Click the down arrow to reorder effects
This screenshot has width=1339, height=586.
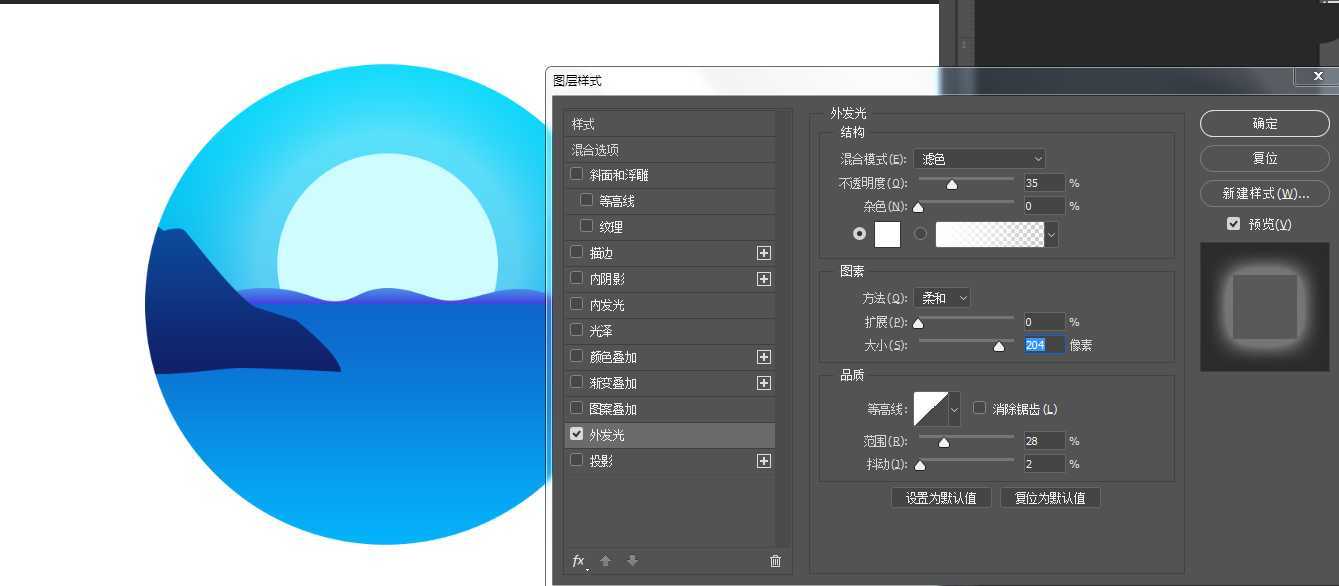(x=632, y=561)
